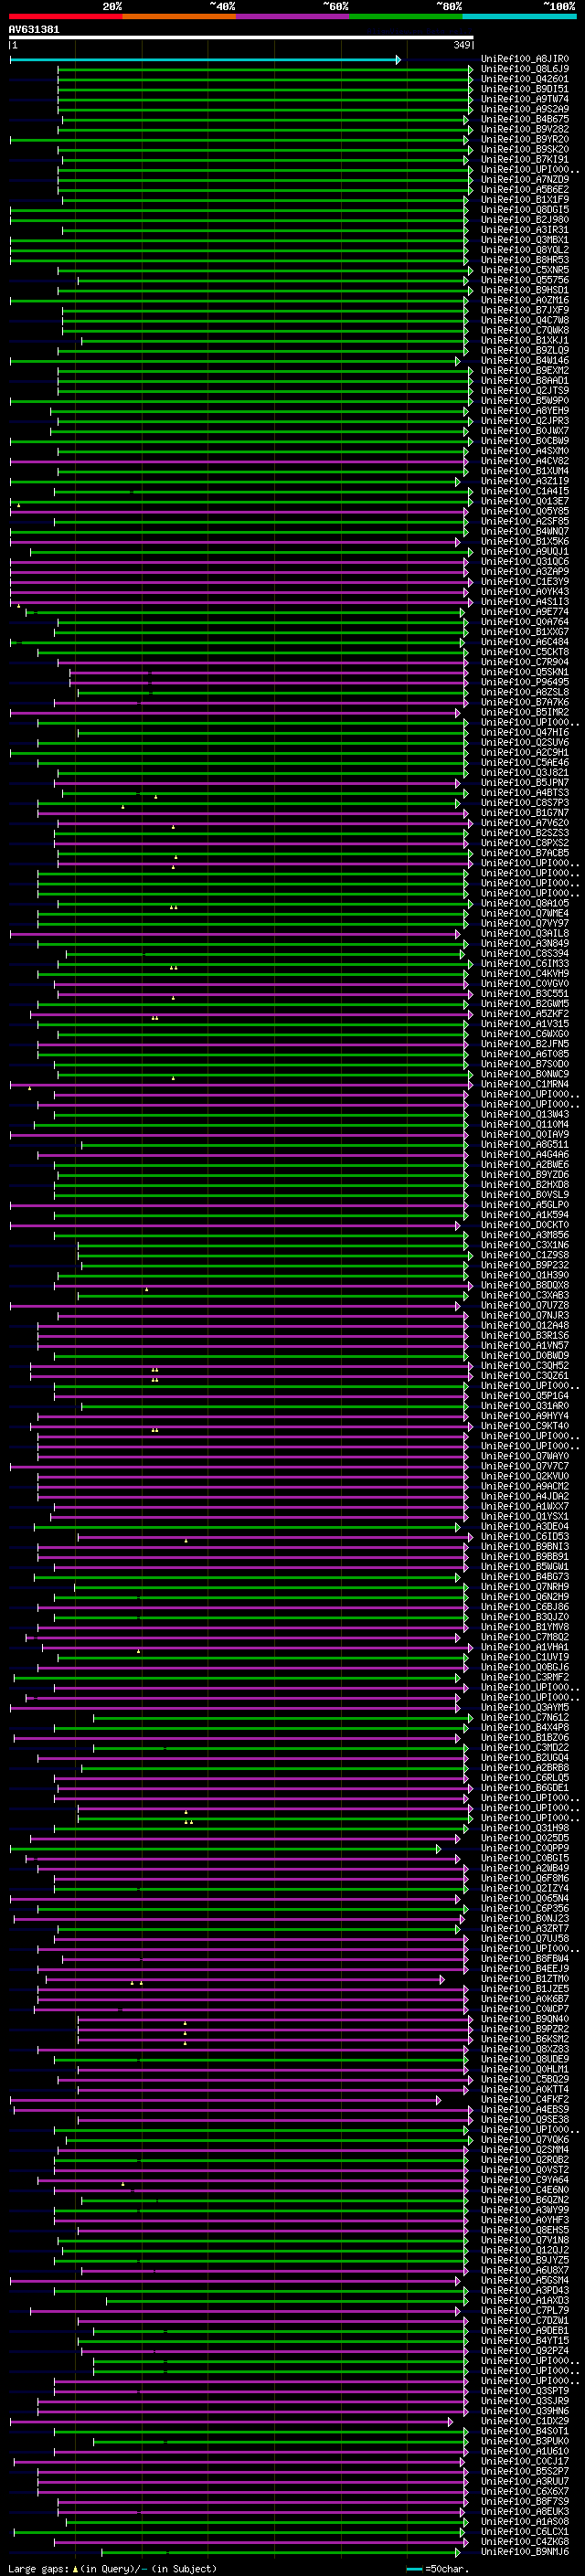The height and width of the screenshot is (2576, 585).
Task: Select the UniRef100_A4CV82 label
Action: pyautogui.click(x=524, y=461)
